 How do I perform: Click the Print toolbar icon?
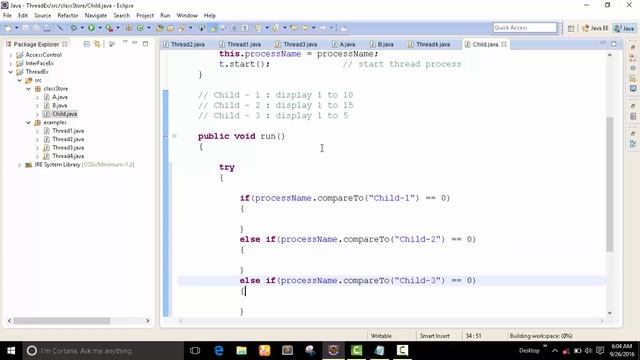(47, 28)
